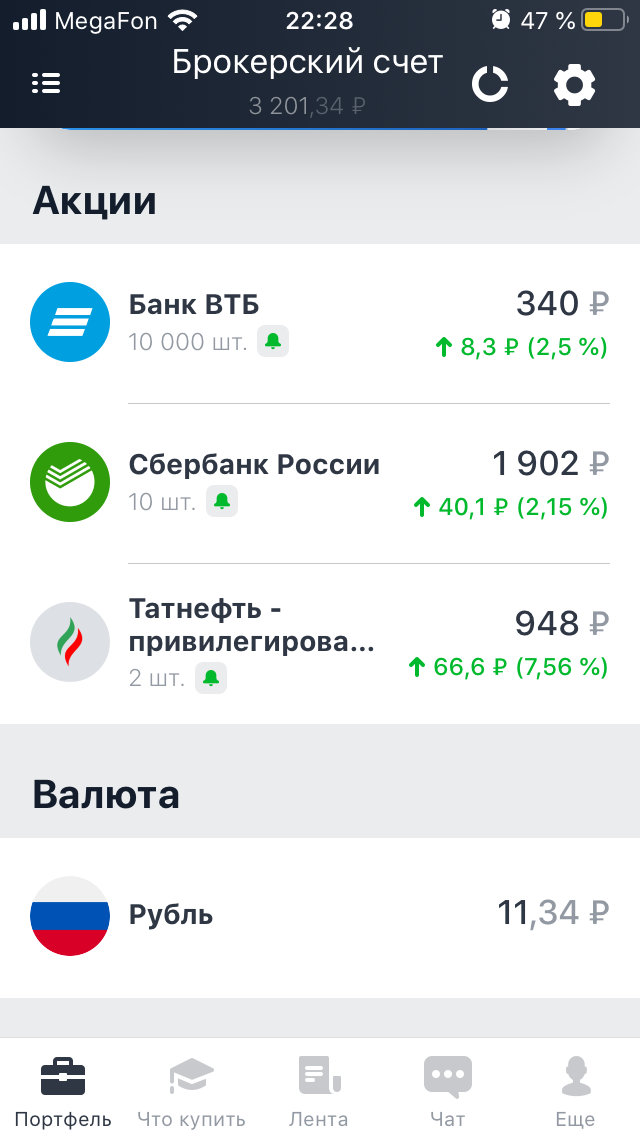Select the Еще menu item
640x1136 pixels.
575,1090
